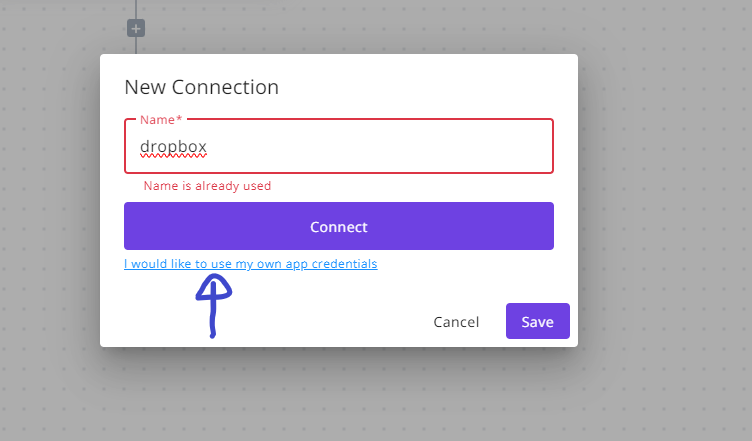Click the misspelled 'dropbox' text in field
Screen dimensions: 752x441
[173, 147]
